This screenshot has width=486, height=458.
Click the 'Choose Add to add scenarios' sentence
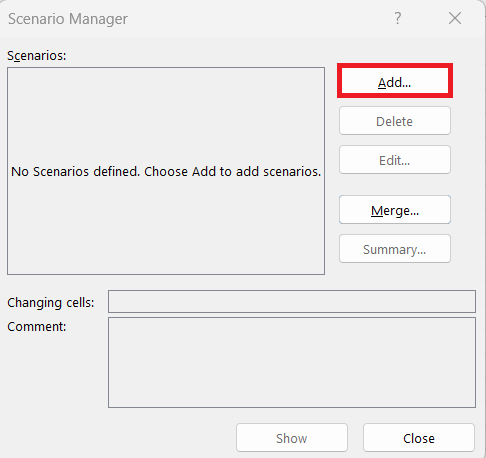coord(233,172)
